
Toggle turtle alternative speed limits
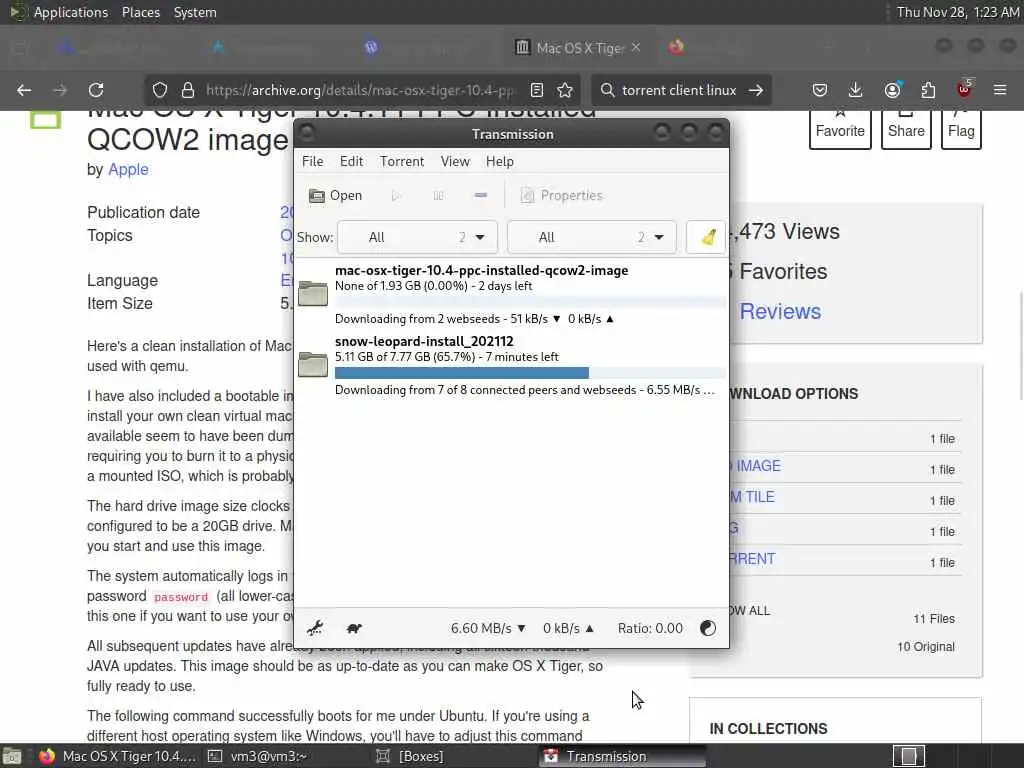click(x=354, y=628)
